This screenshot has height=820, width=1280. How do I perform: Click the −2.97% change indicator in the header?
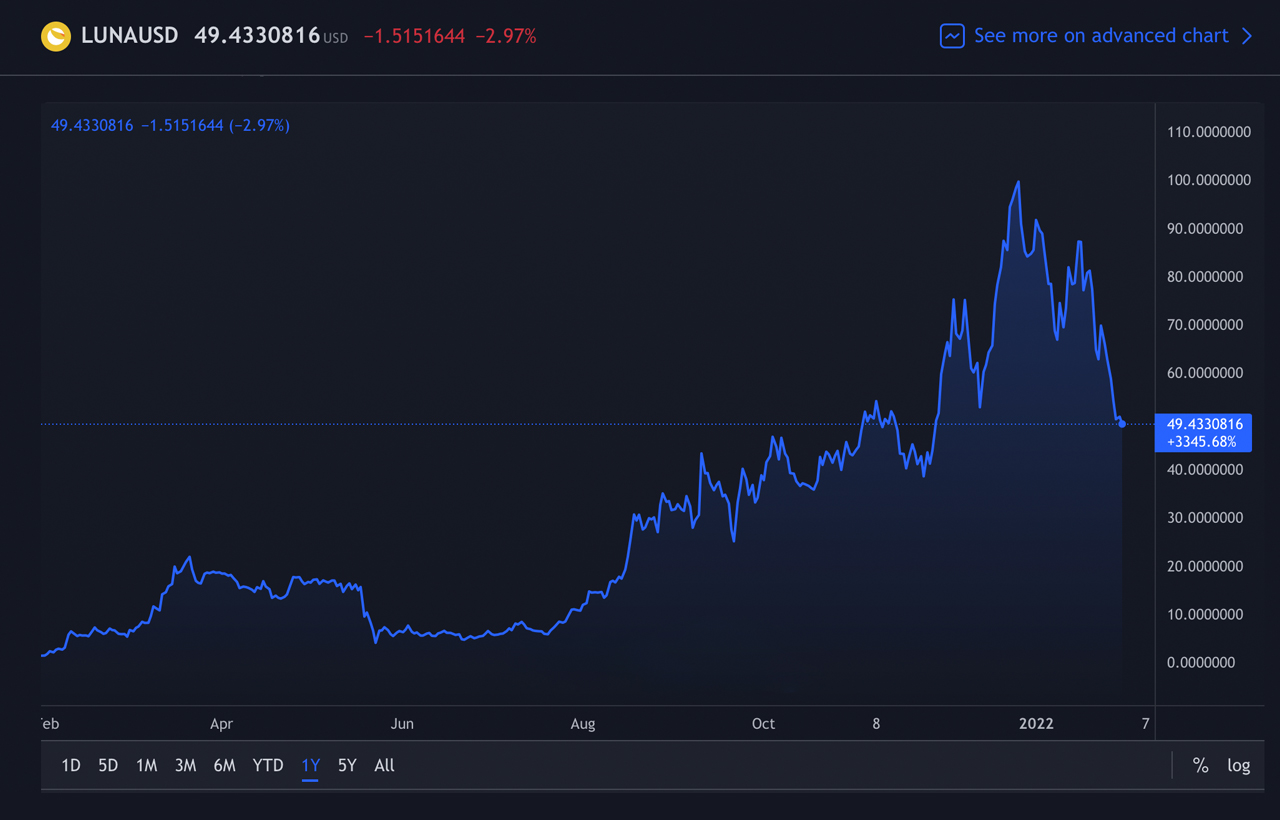click(509, 36)
